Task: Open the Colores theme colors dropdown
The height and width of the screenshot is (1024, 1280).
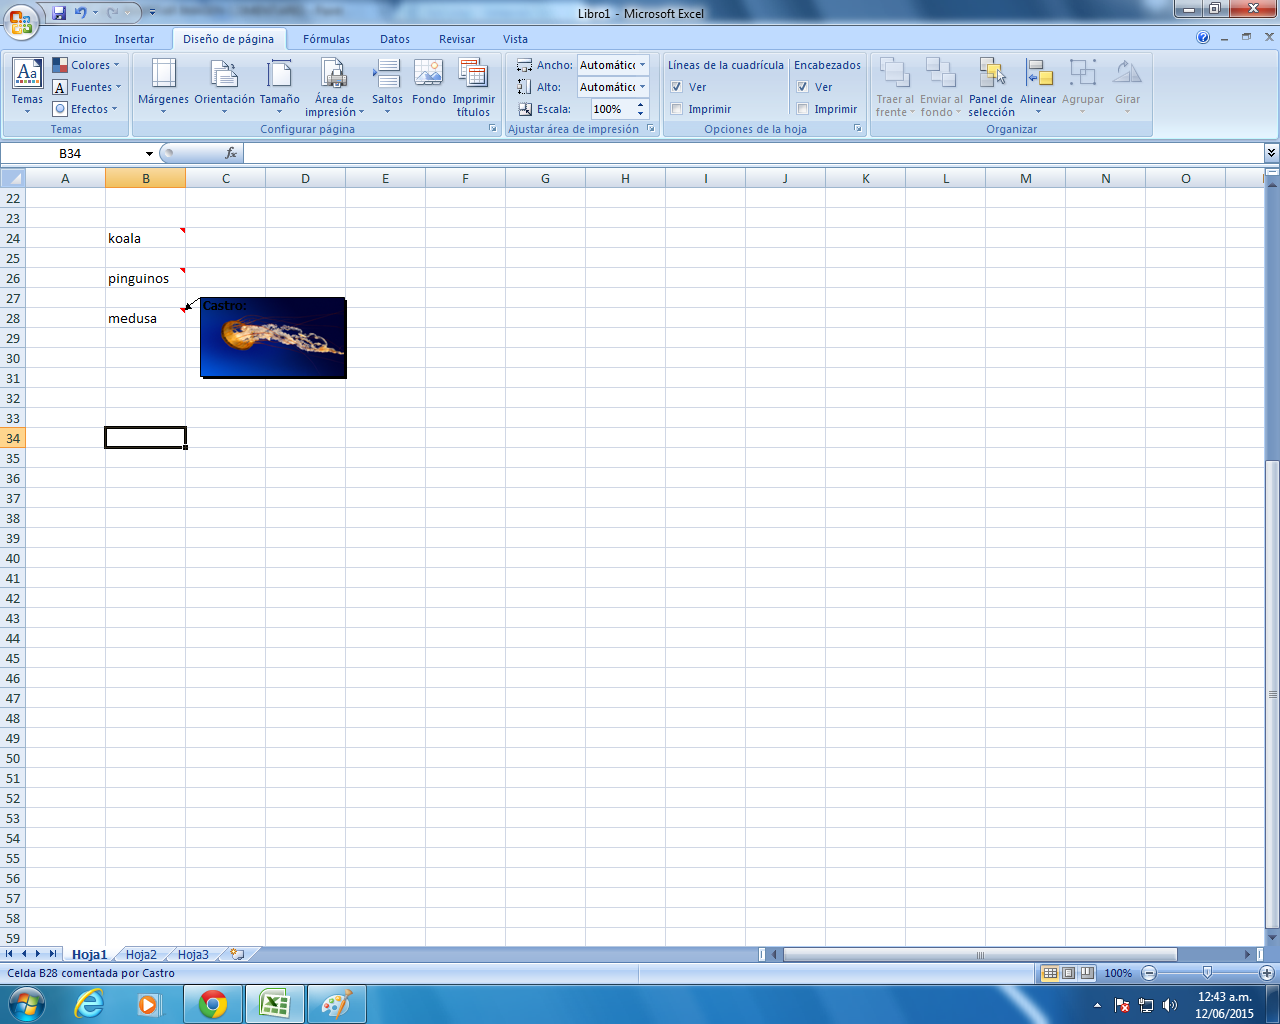Action: (x=87, y=65)
